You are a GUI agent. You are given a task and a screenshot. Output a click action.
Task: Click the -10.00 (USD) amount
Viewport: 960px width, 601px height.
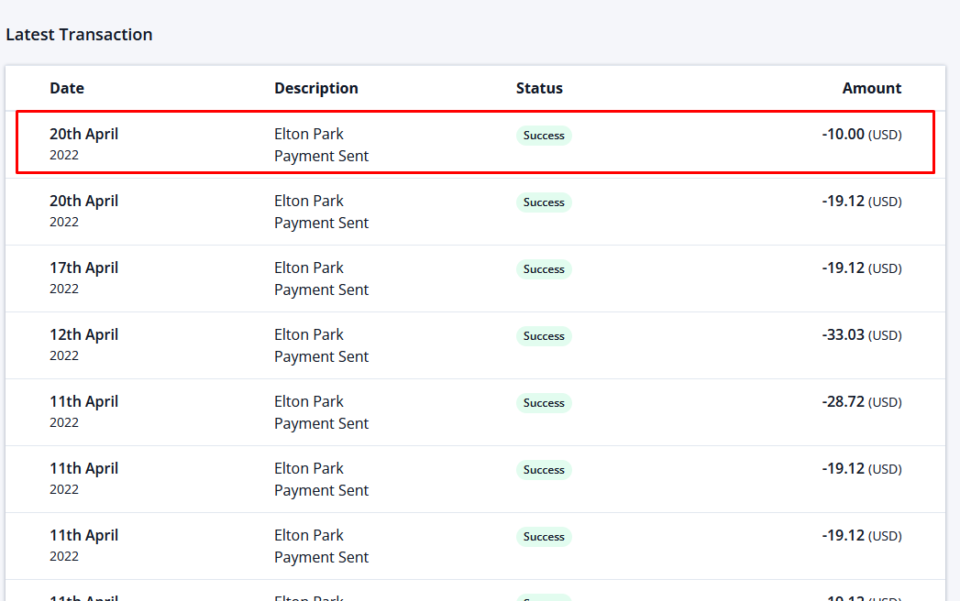click(861, 134)
